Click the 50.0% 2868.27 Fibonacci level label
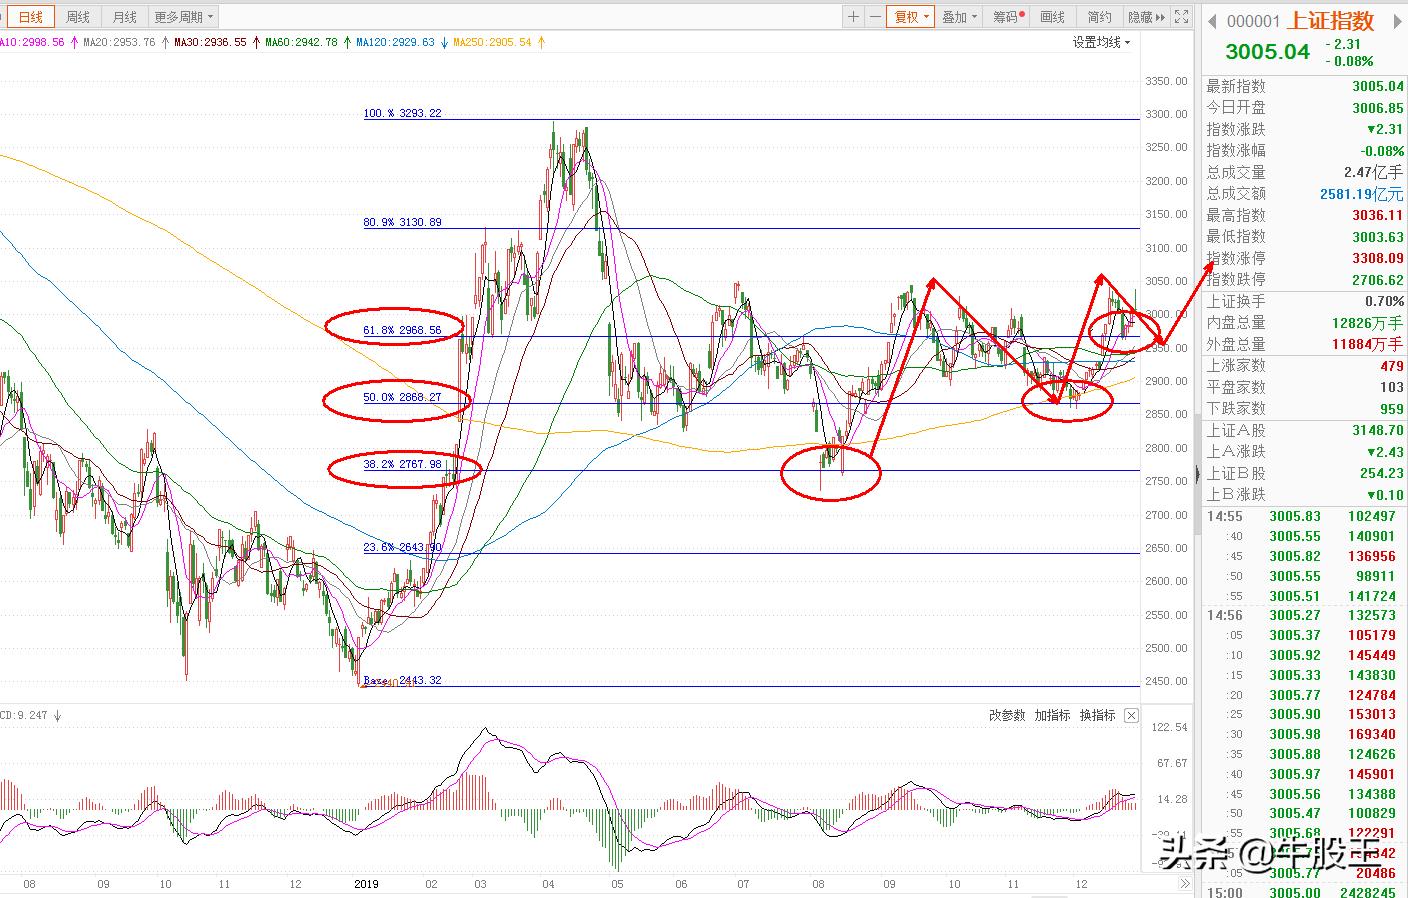Screen dimensions: 1408x898 (x=402, y=397)
